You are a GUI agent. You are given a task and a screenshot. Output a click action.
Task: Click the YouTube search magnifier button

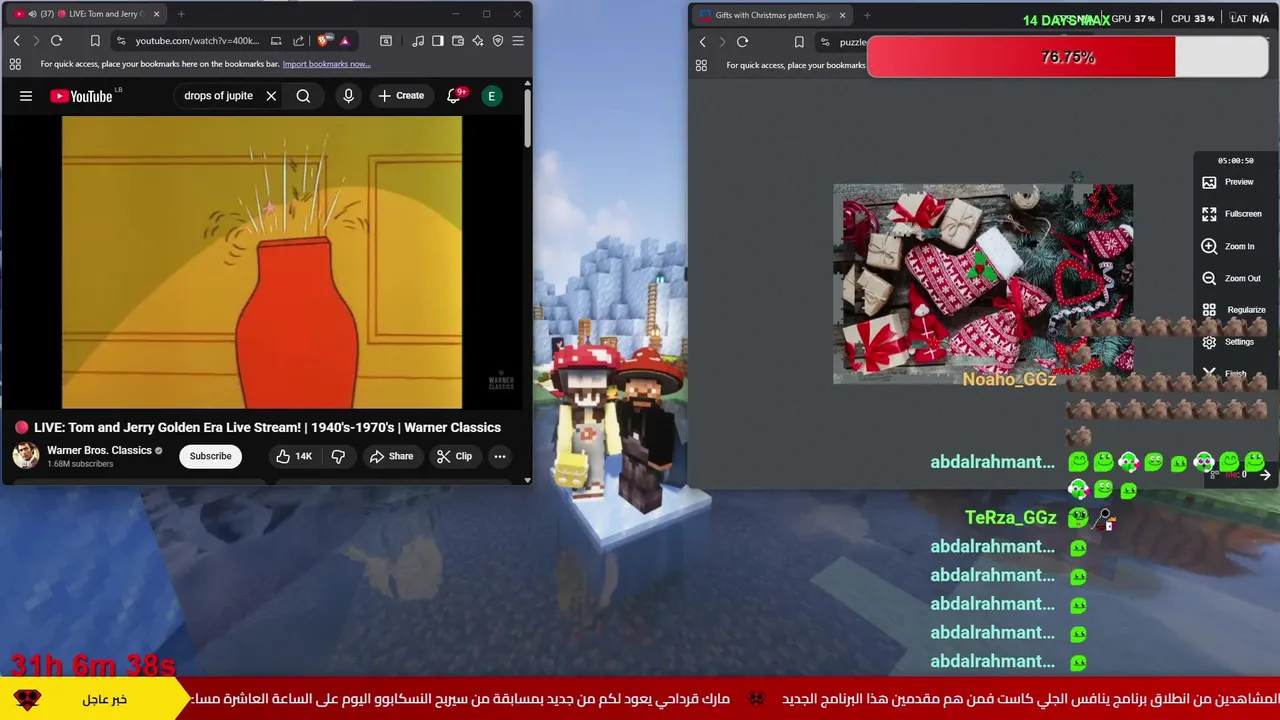[303, 96]
